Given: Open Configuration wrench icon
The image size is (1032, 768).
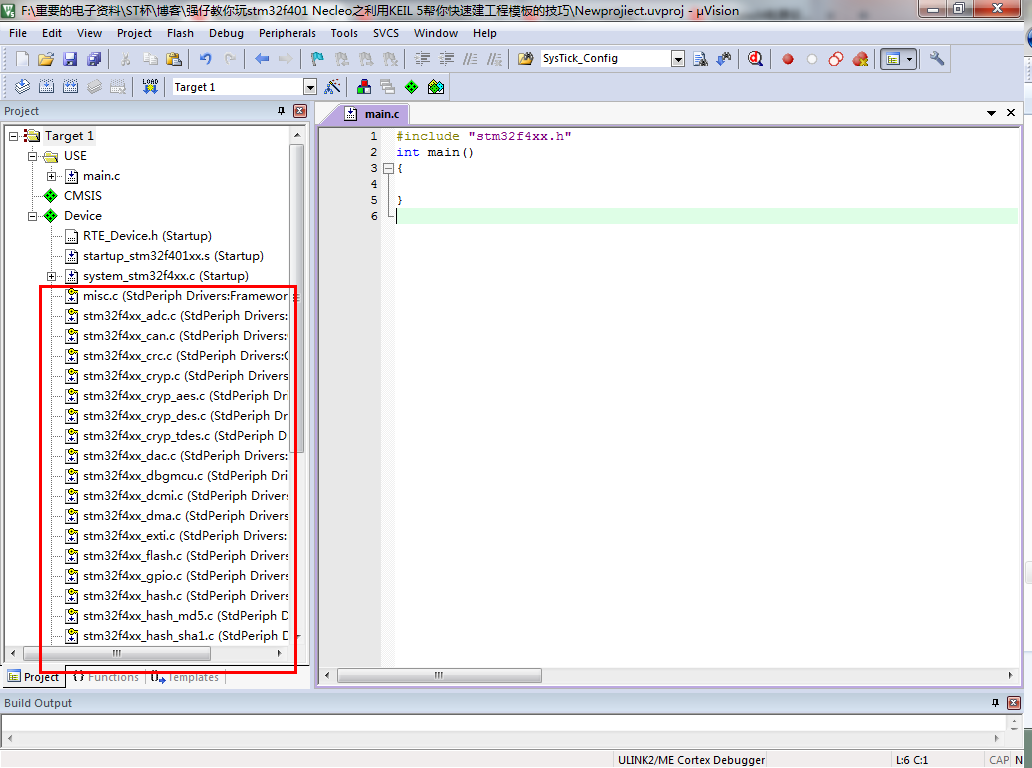Looking at the screenshot, I should [x=937, y=59].
